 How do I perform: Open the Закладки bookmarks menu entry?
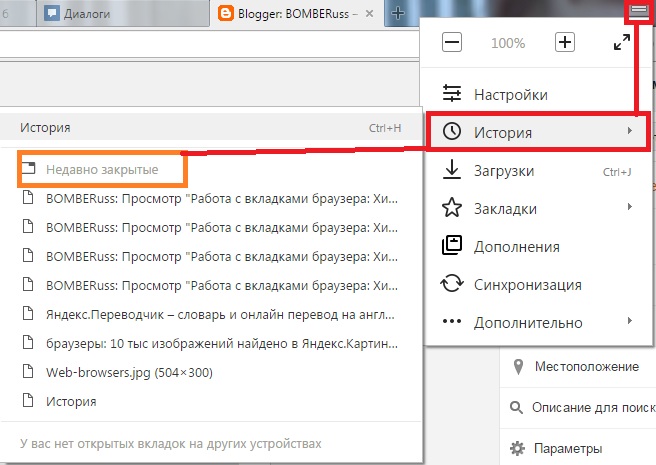(538, 208)
